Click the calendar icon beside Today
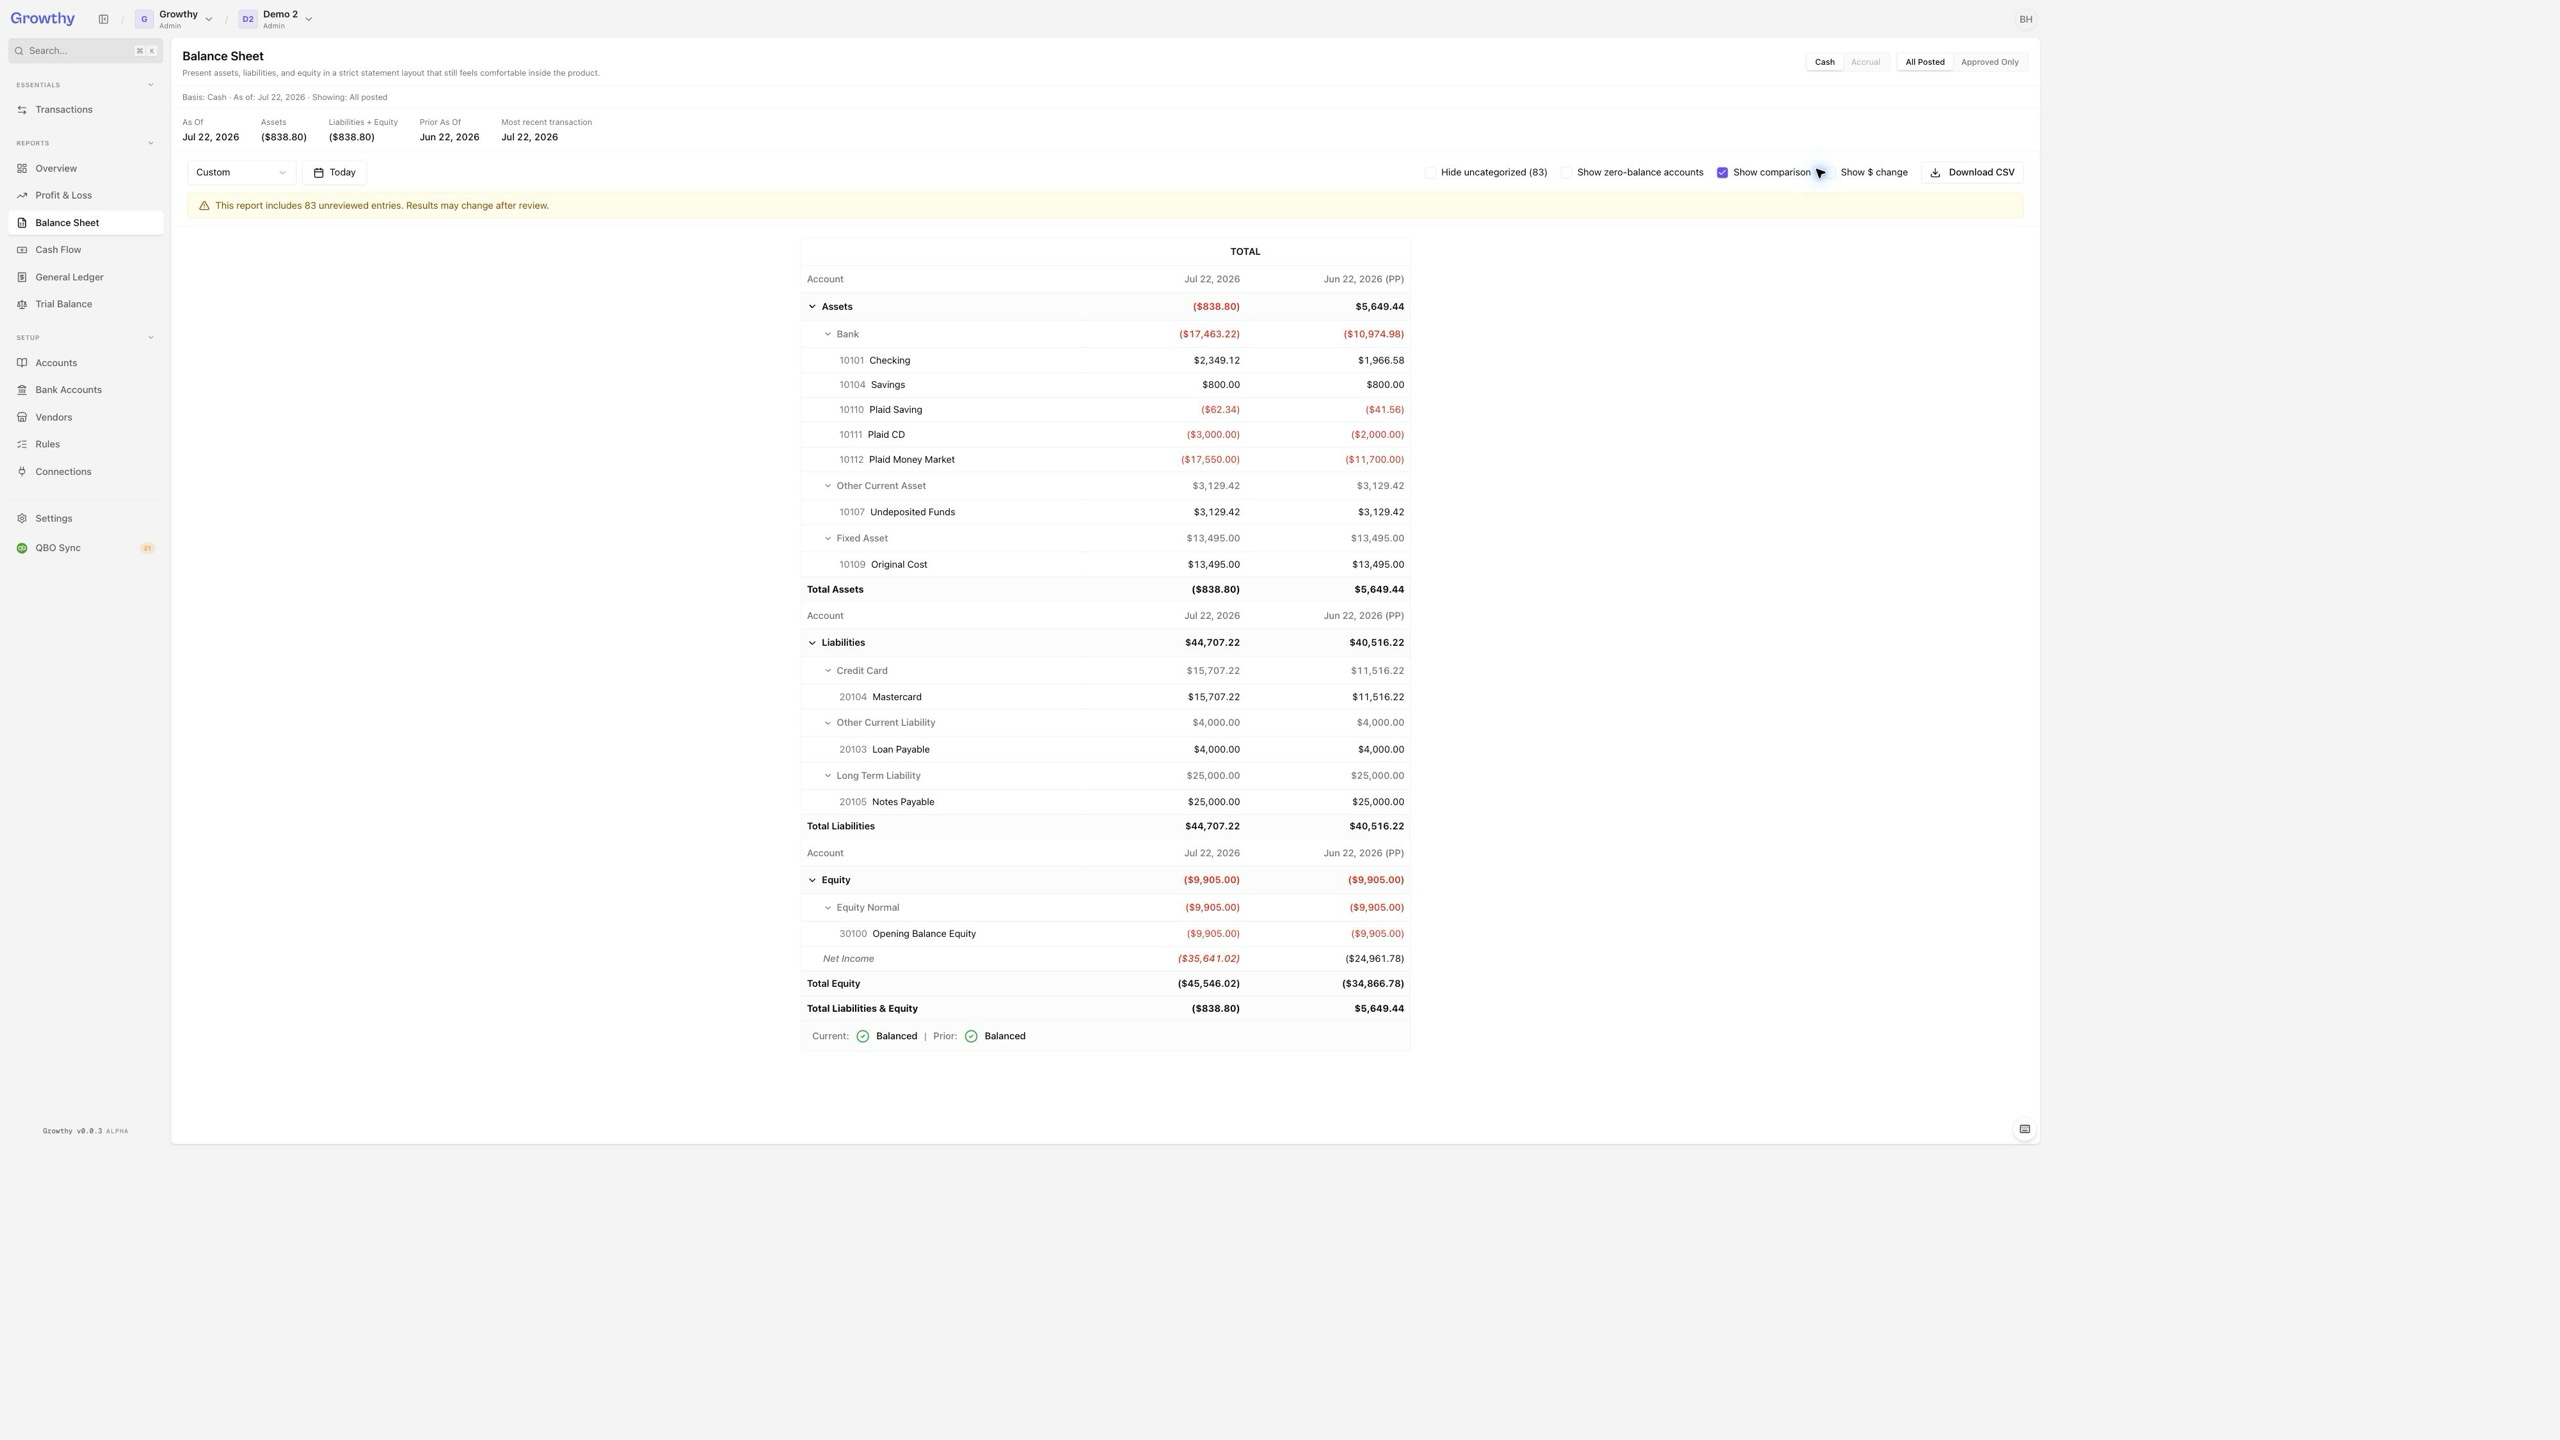 point(318,173)
